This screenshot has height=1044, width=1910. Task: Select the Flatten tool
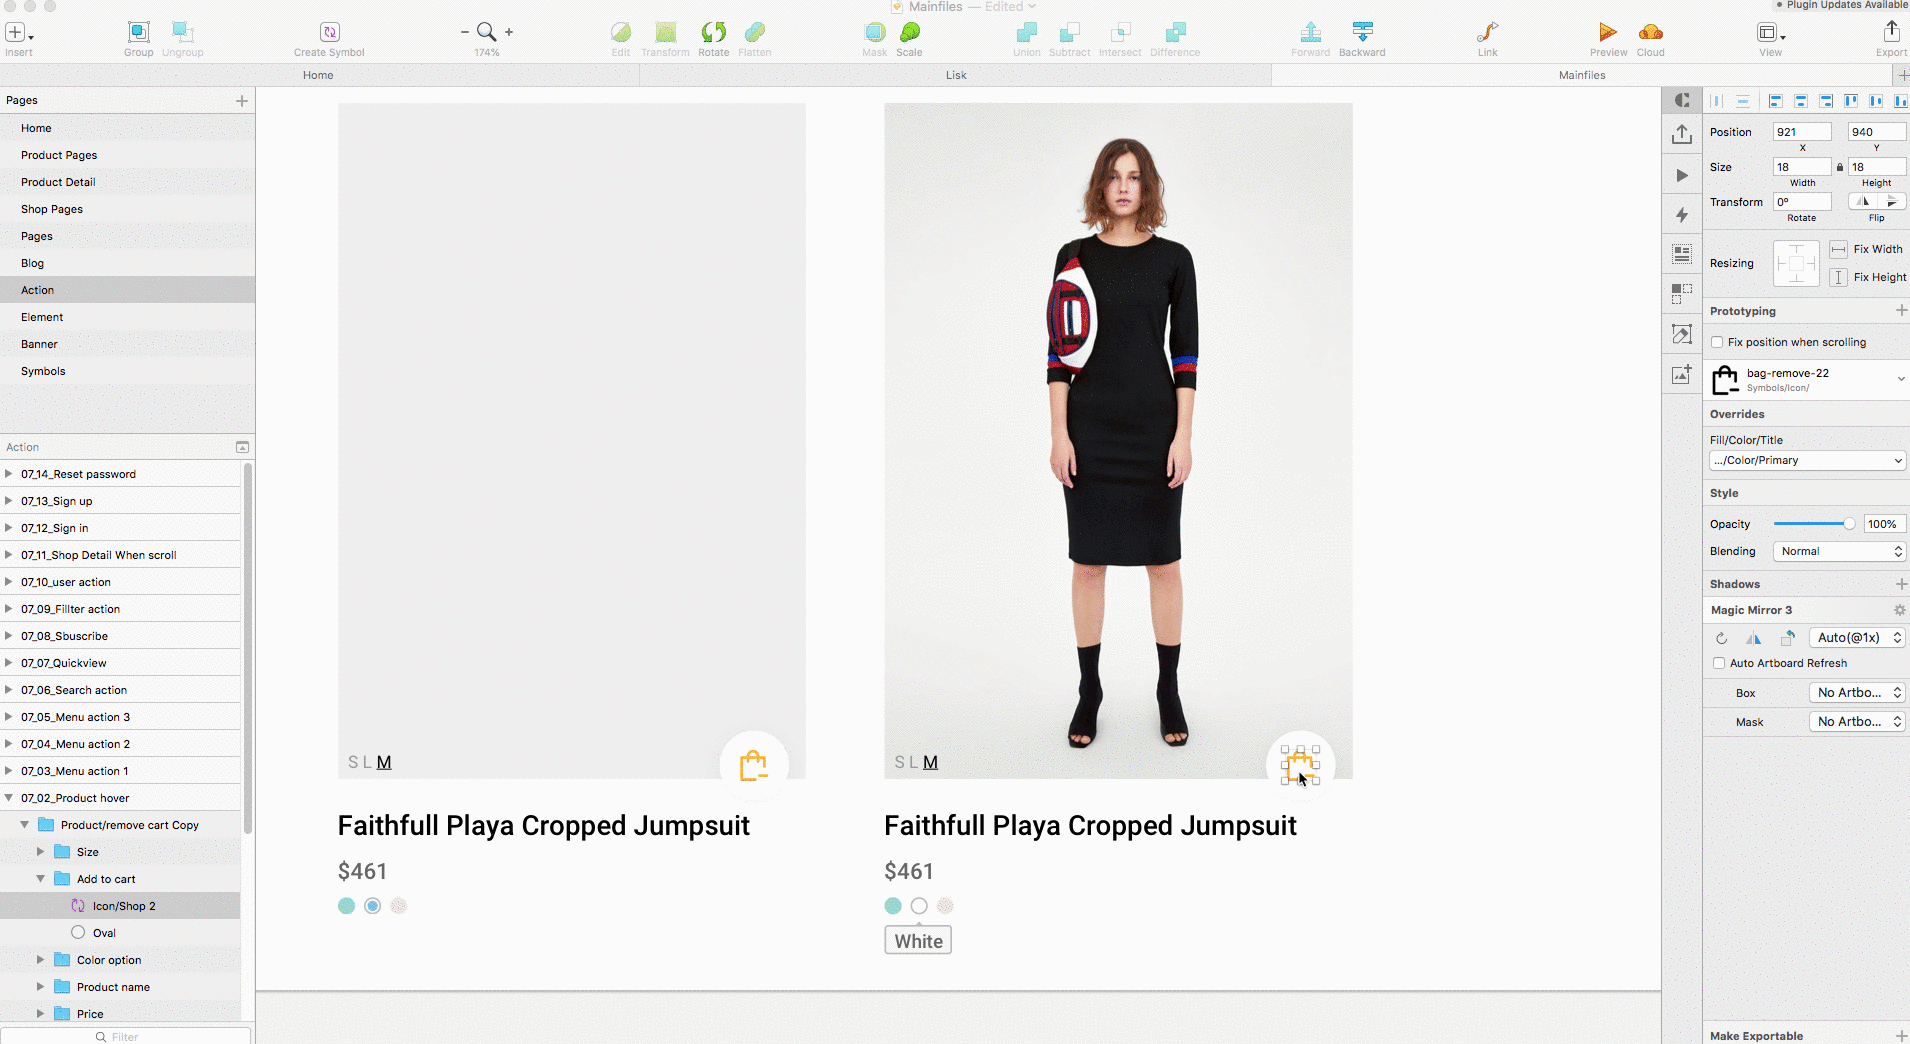click(755, 33)
